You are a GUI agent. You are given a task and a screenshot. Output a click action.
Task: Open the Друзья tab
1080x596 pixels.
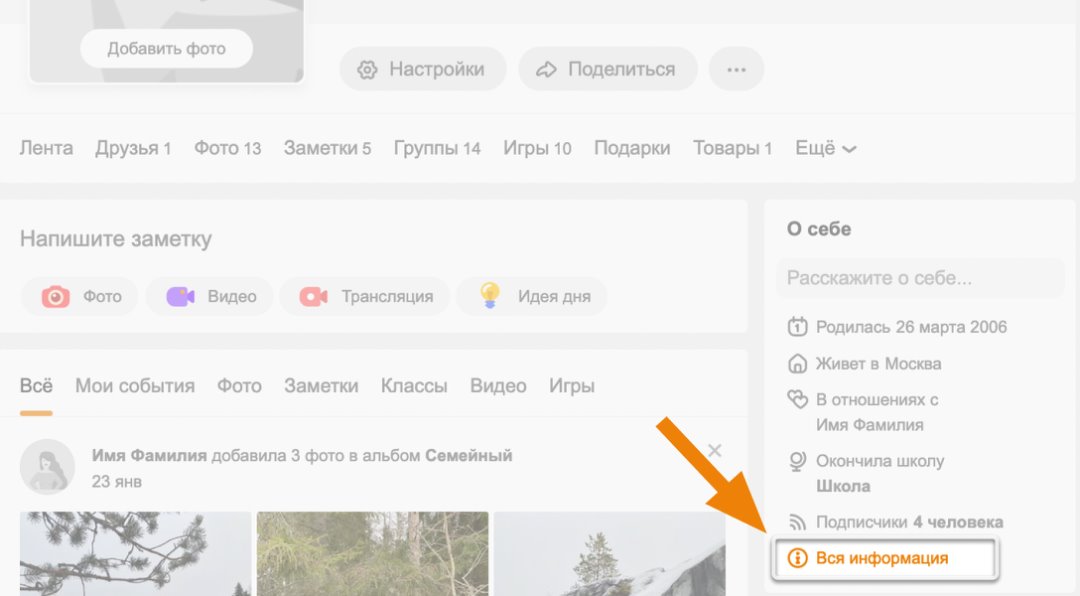(x=133, y=148)
